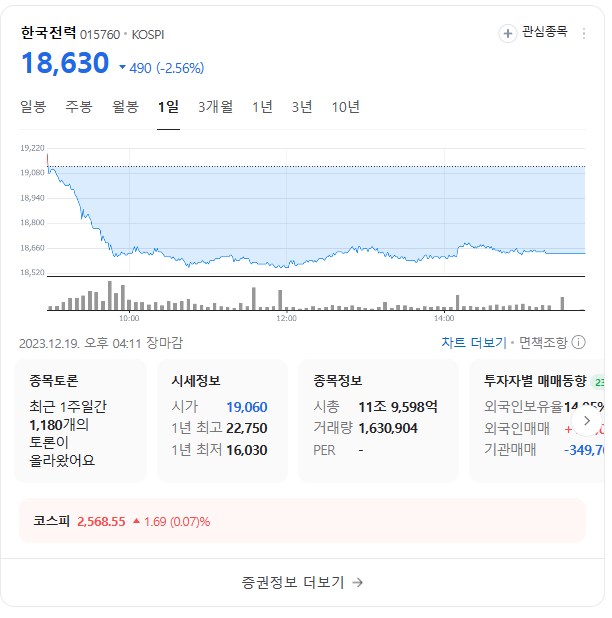Add stock to watchlist with plus icon

508,34
